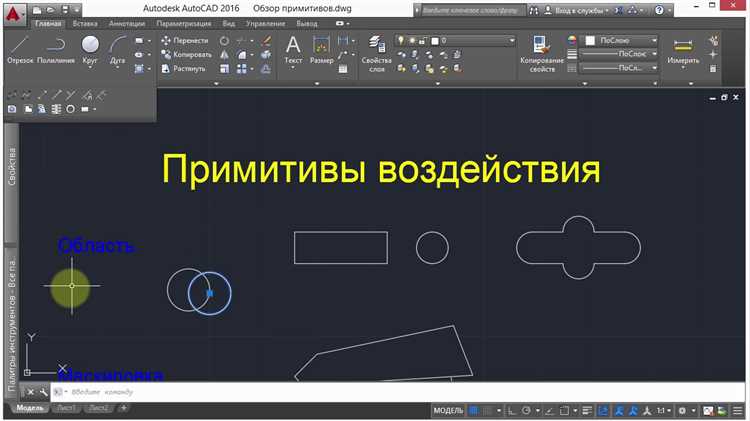
Task: Switch to the Управление ribbon tab
Action: (265, 23)
